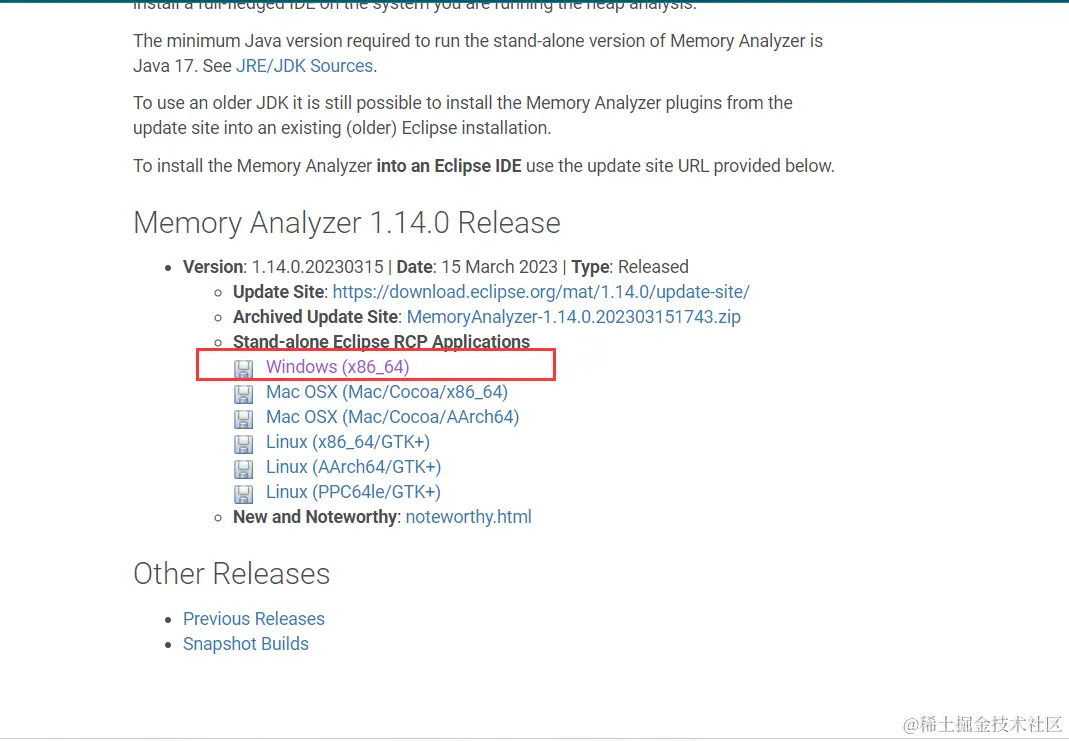The width and height of the screenshot is (1069, 741).
Task: Download MemoryAnalyzer-1.14.0.202303151743.zip archive
Action: tap(573, 317)
